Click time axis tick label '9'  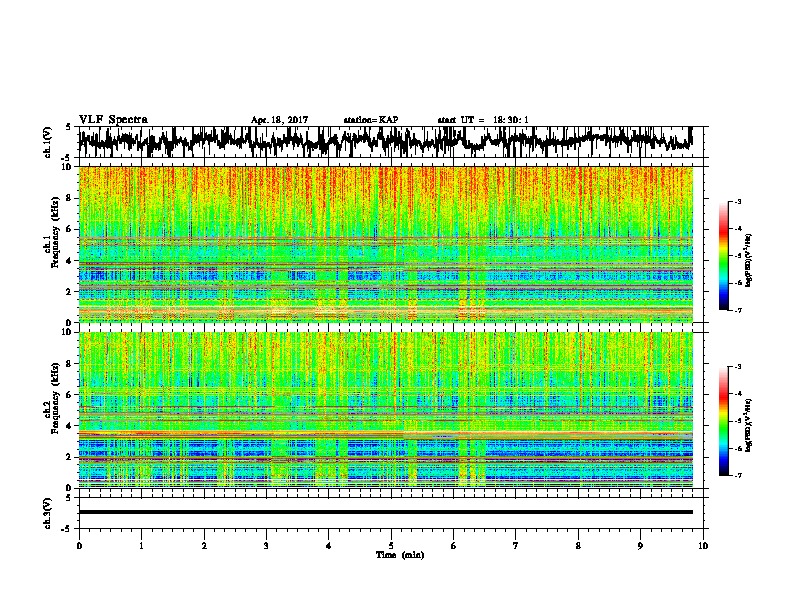[x=640, y=546]
